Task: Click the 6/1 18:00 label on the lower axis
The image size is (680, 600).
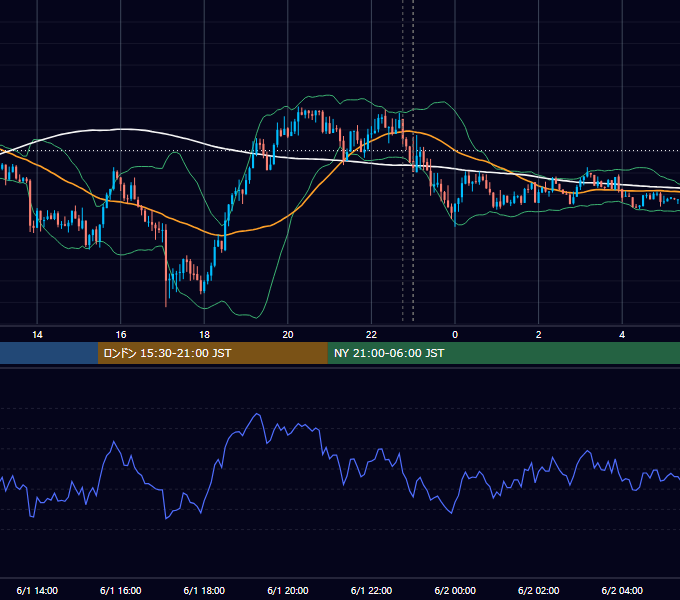Action: click(x=204, y=590)
